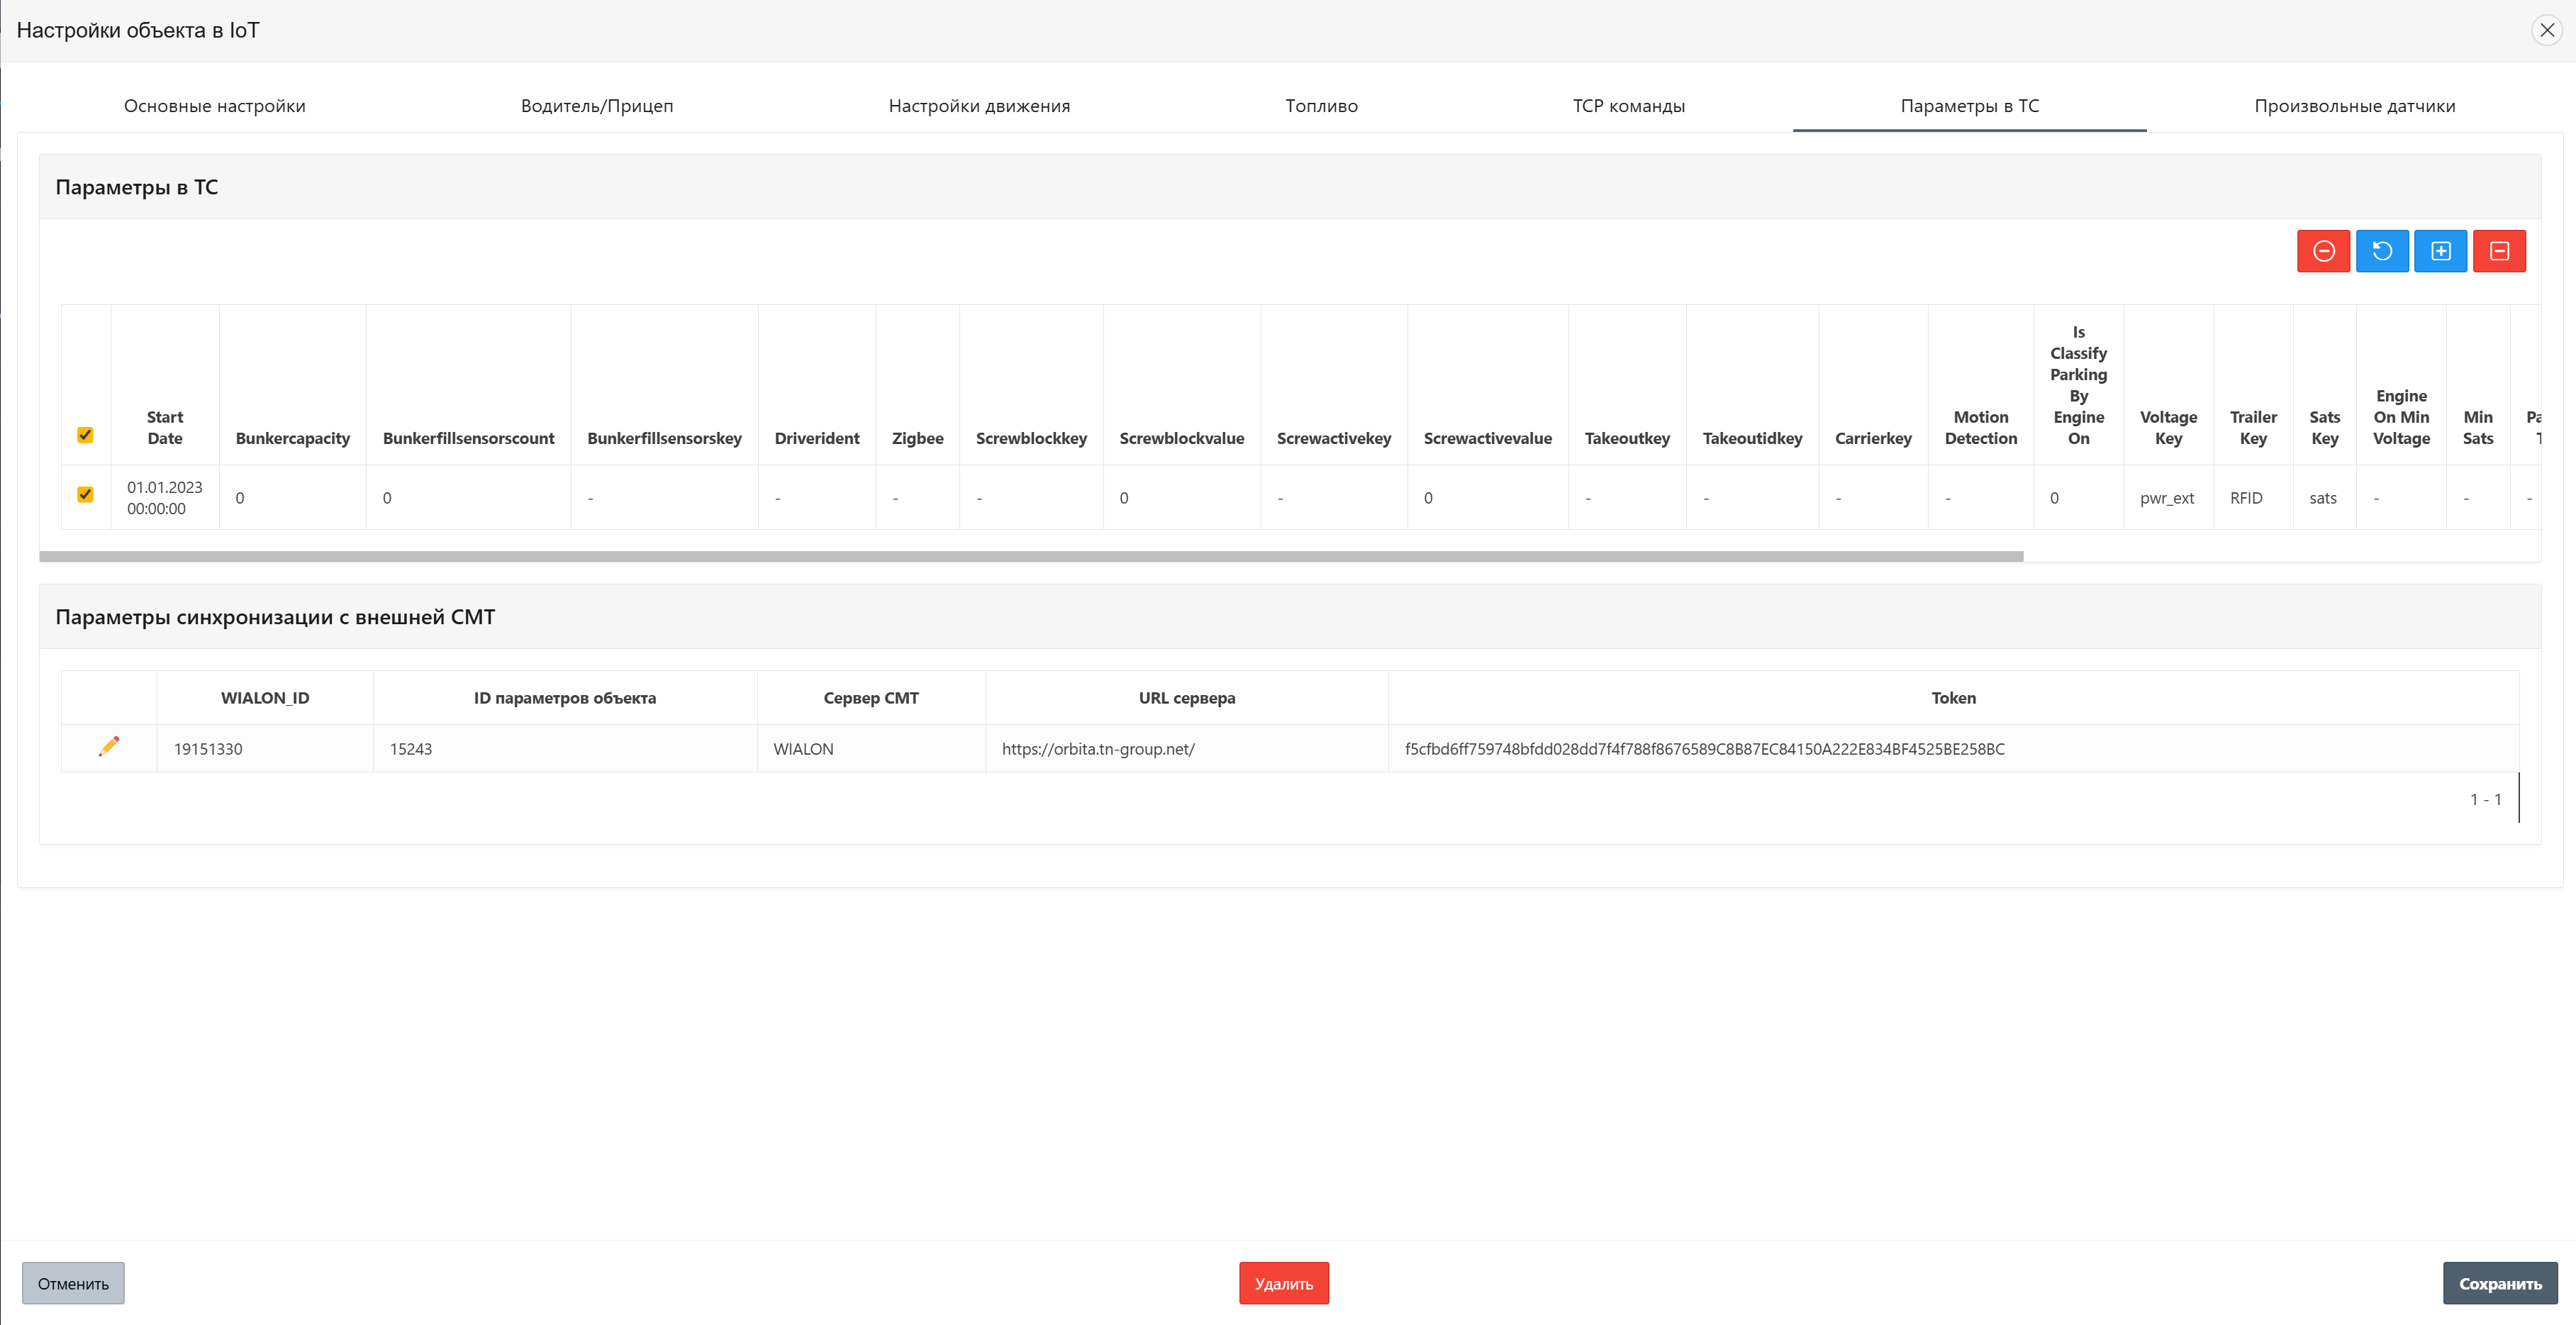
Task: Close the IoT settings dialog with X
Action: click(x=2546, y=30)
